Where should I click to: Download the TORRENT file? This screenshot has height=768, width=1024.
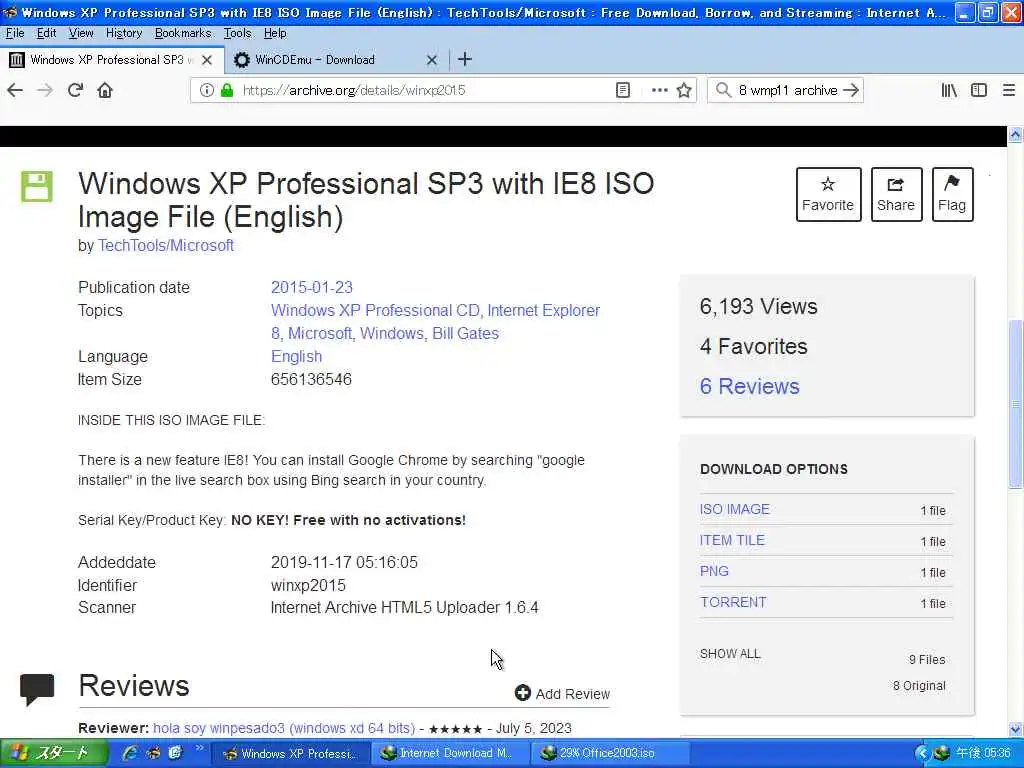[733, 602]
